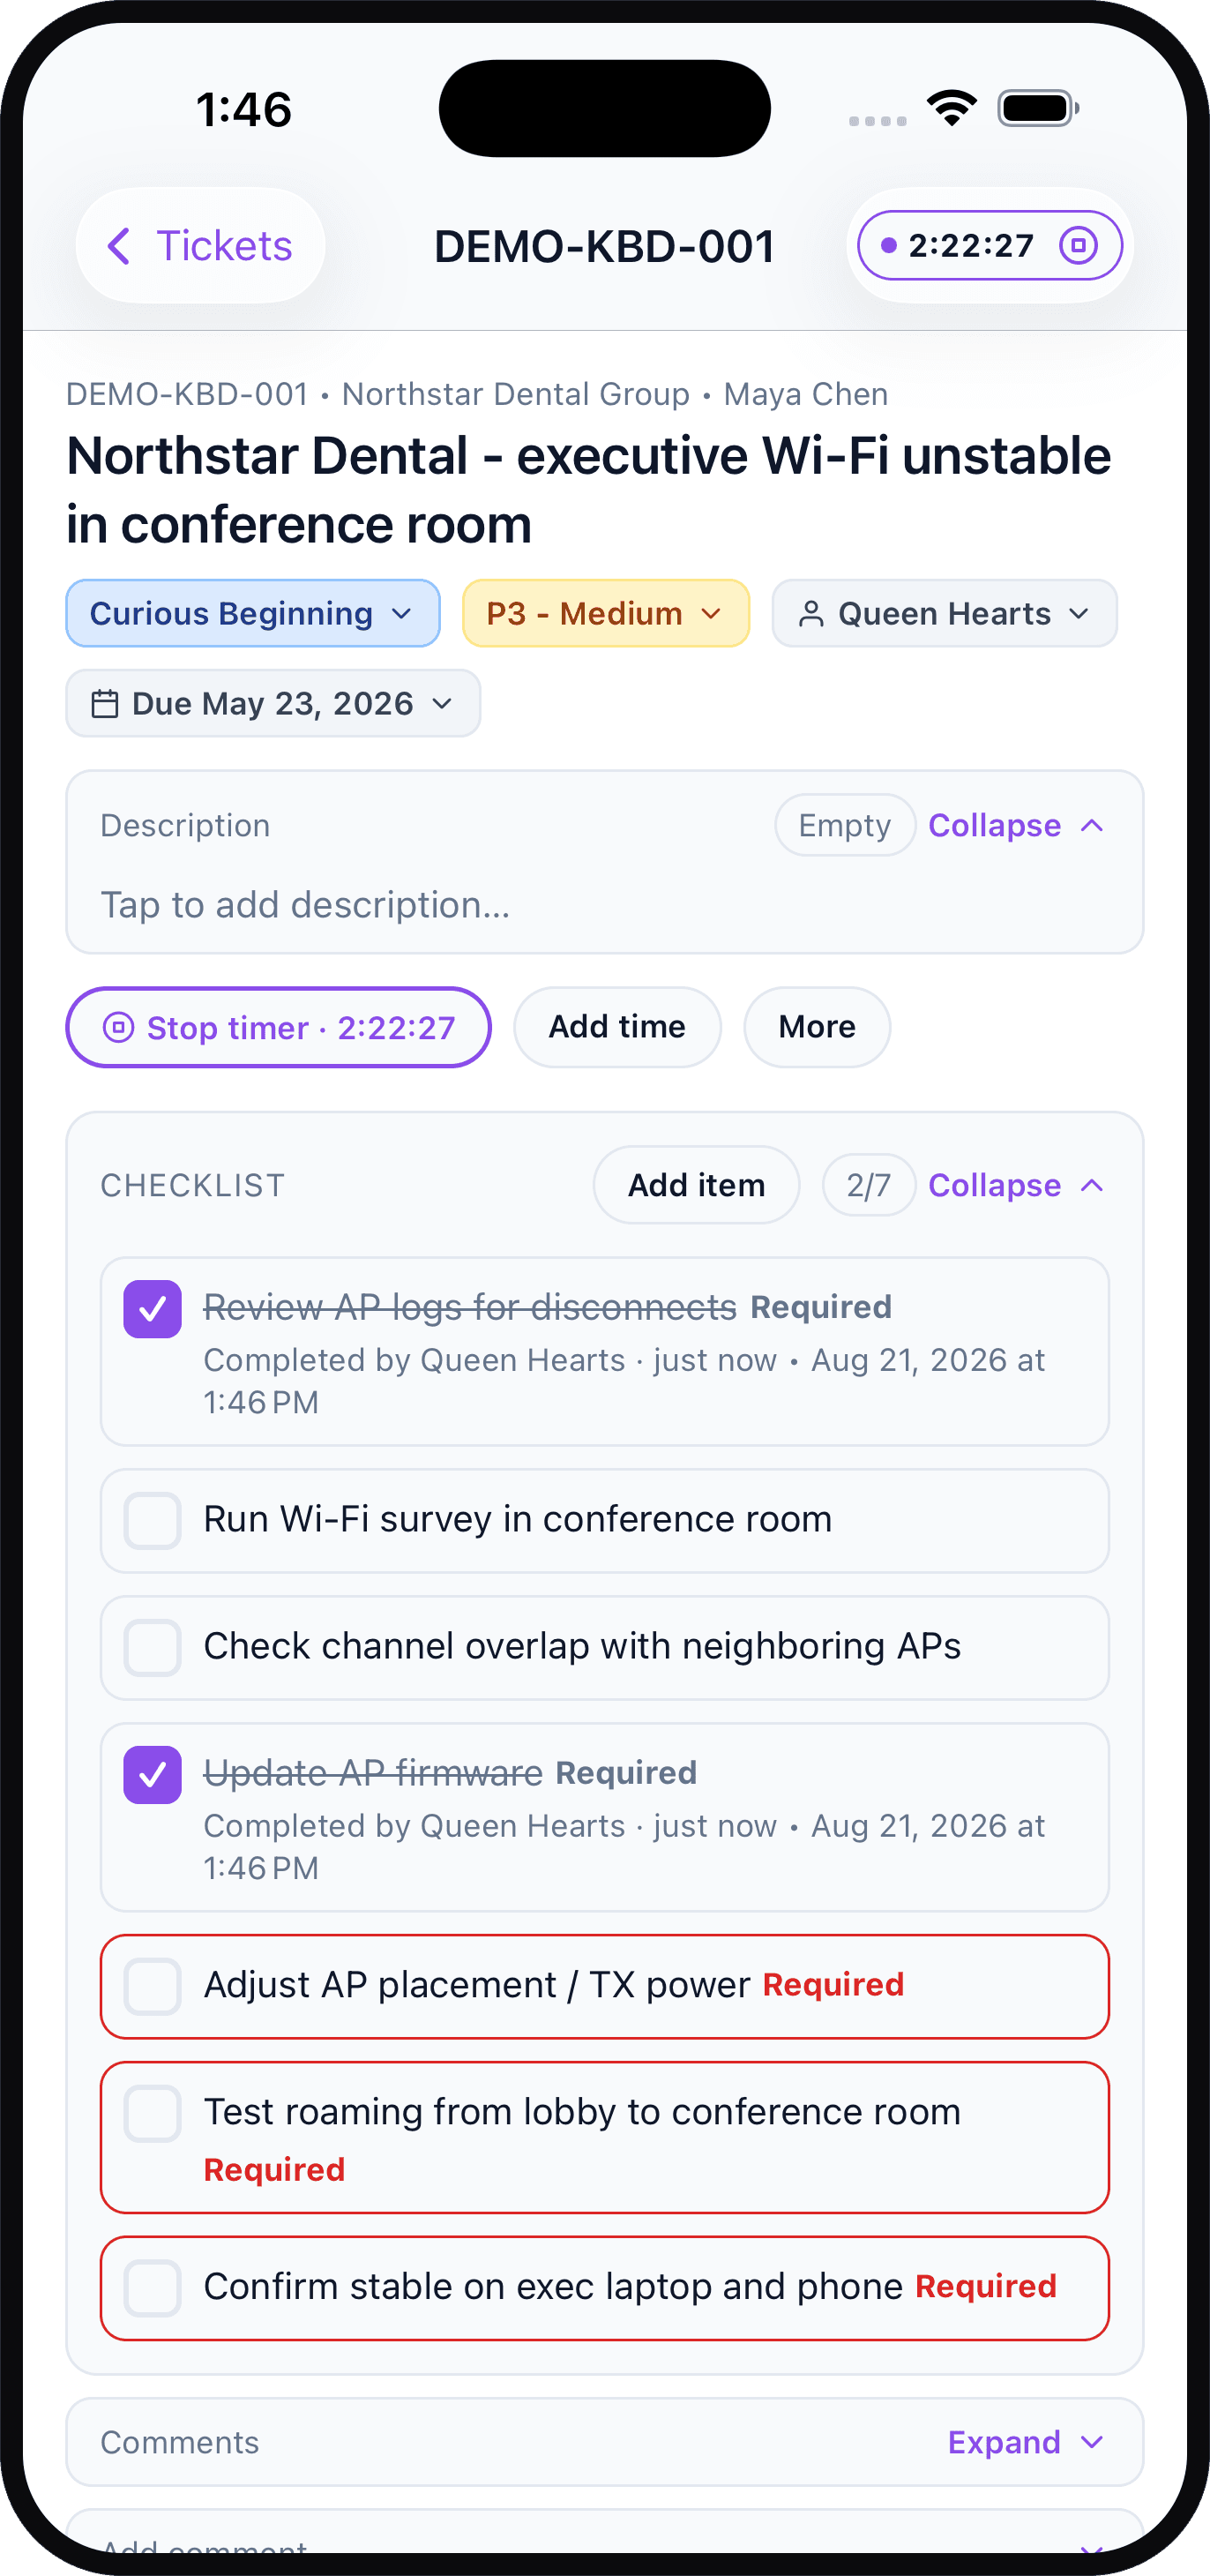The image size is (1210, 2576).
Task: Tap the Add time button
Action: [617, 1027]
